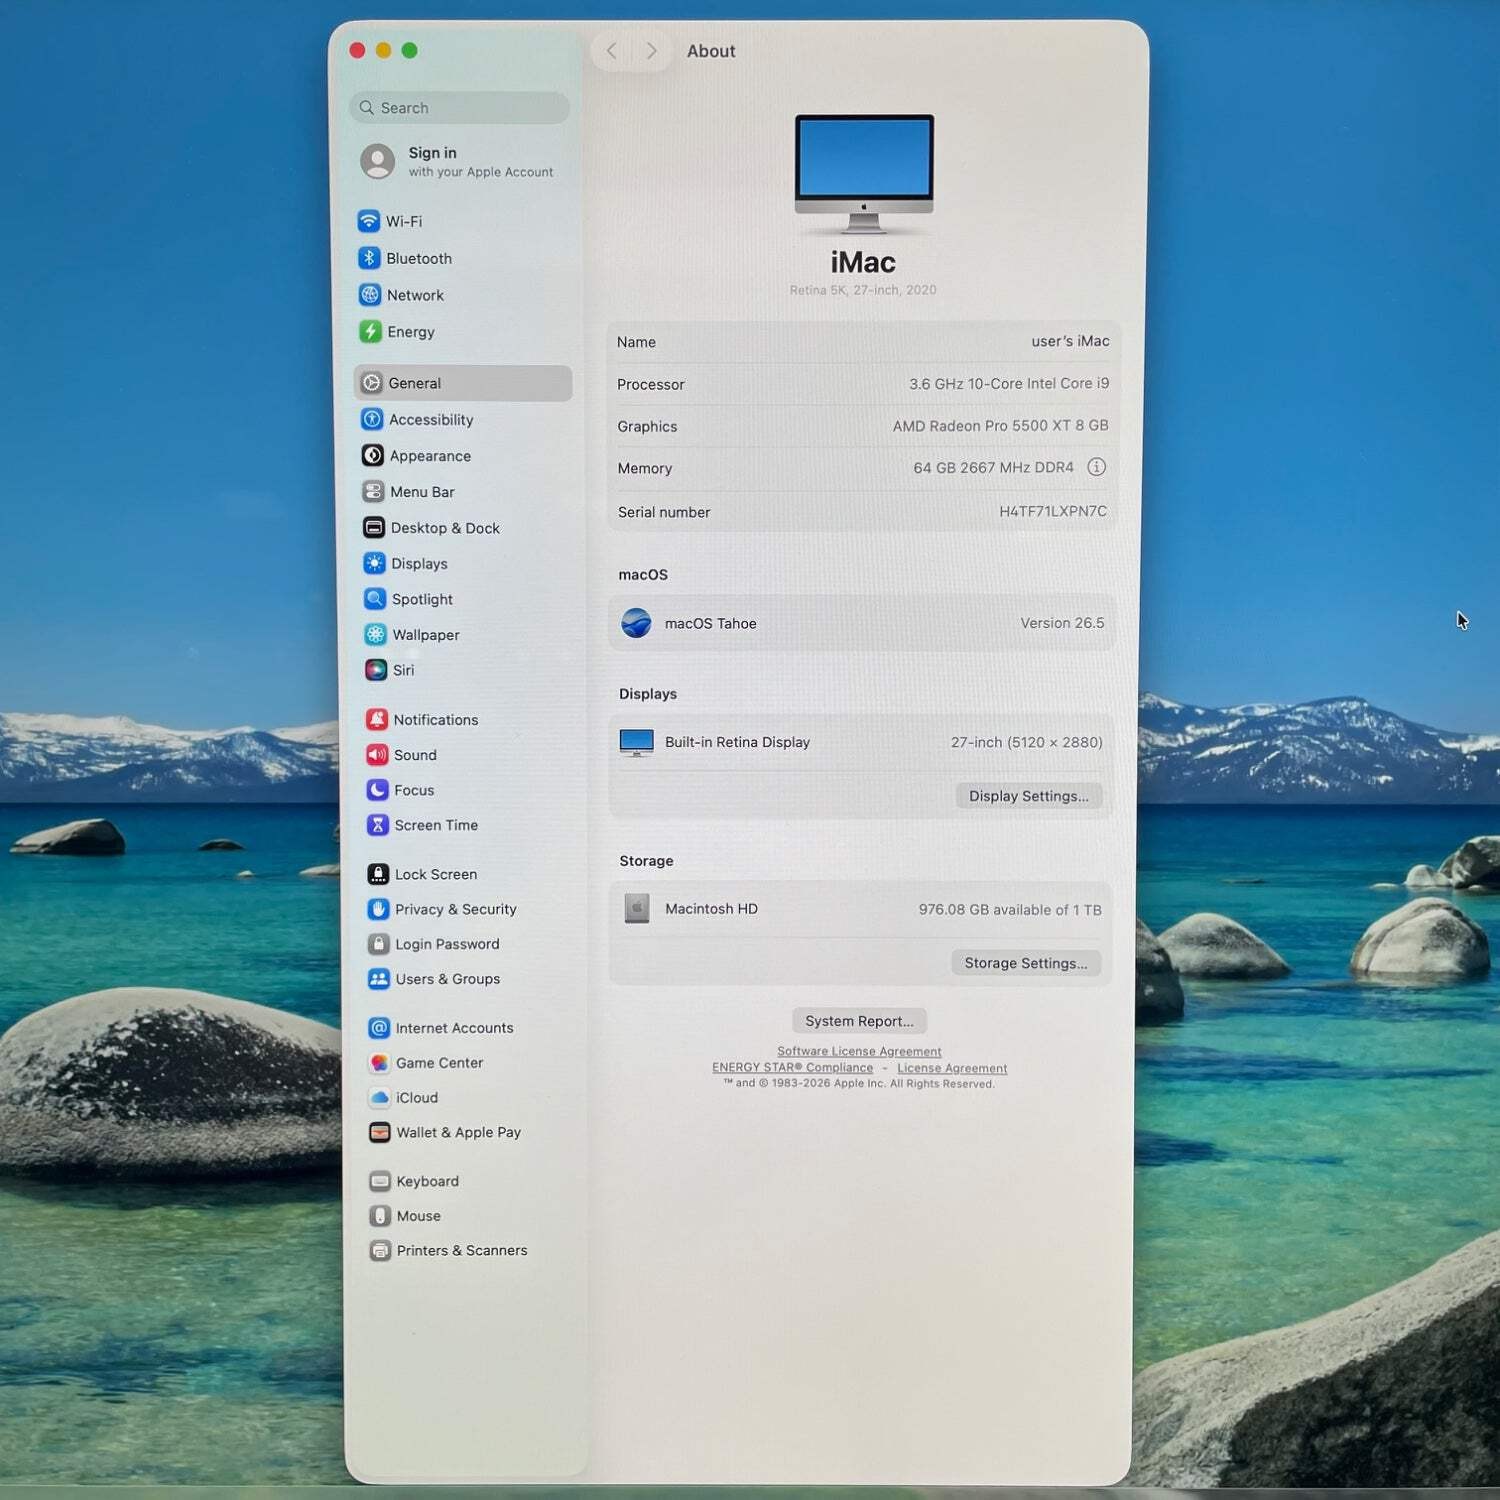This screenshot has width=1500, height=1500.
Task: Select the Keyboard icon
Action: coord(380,1181)
